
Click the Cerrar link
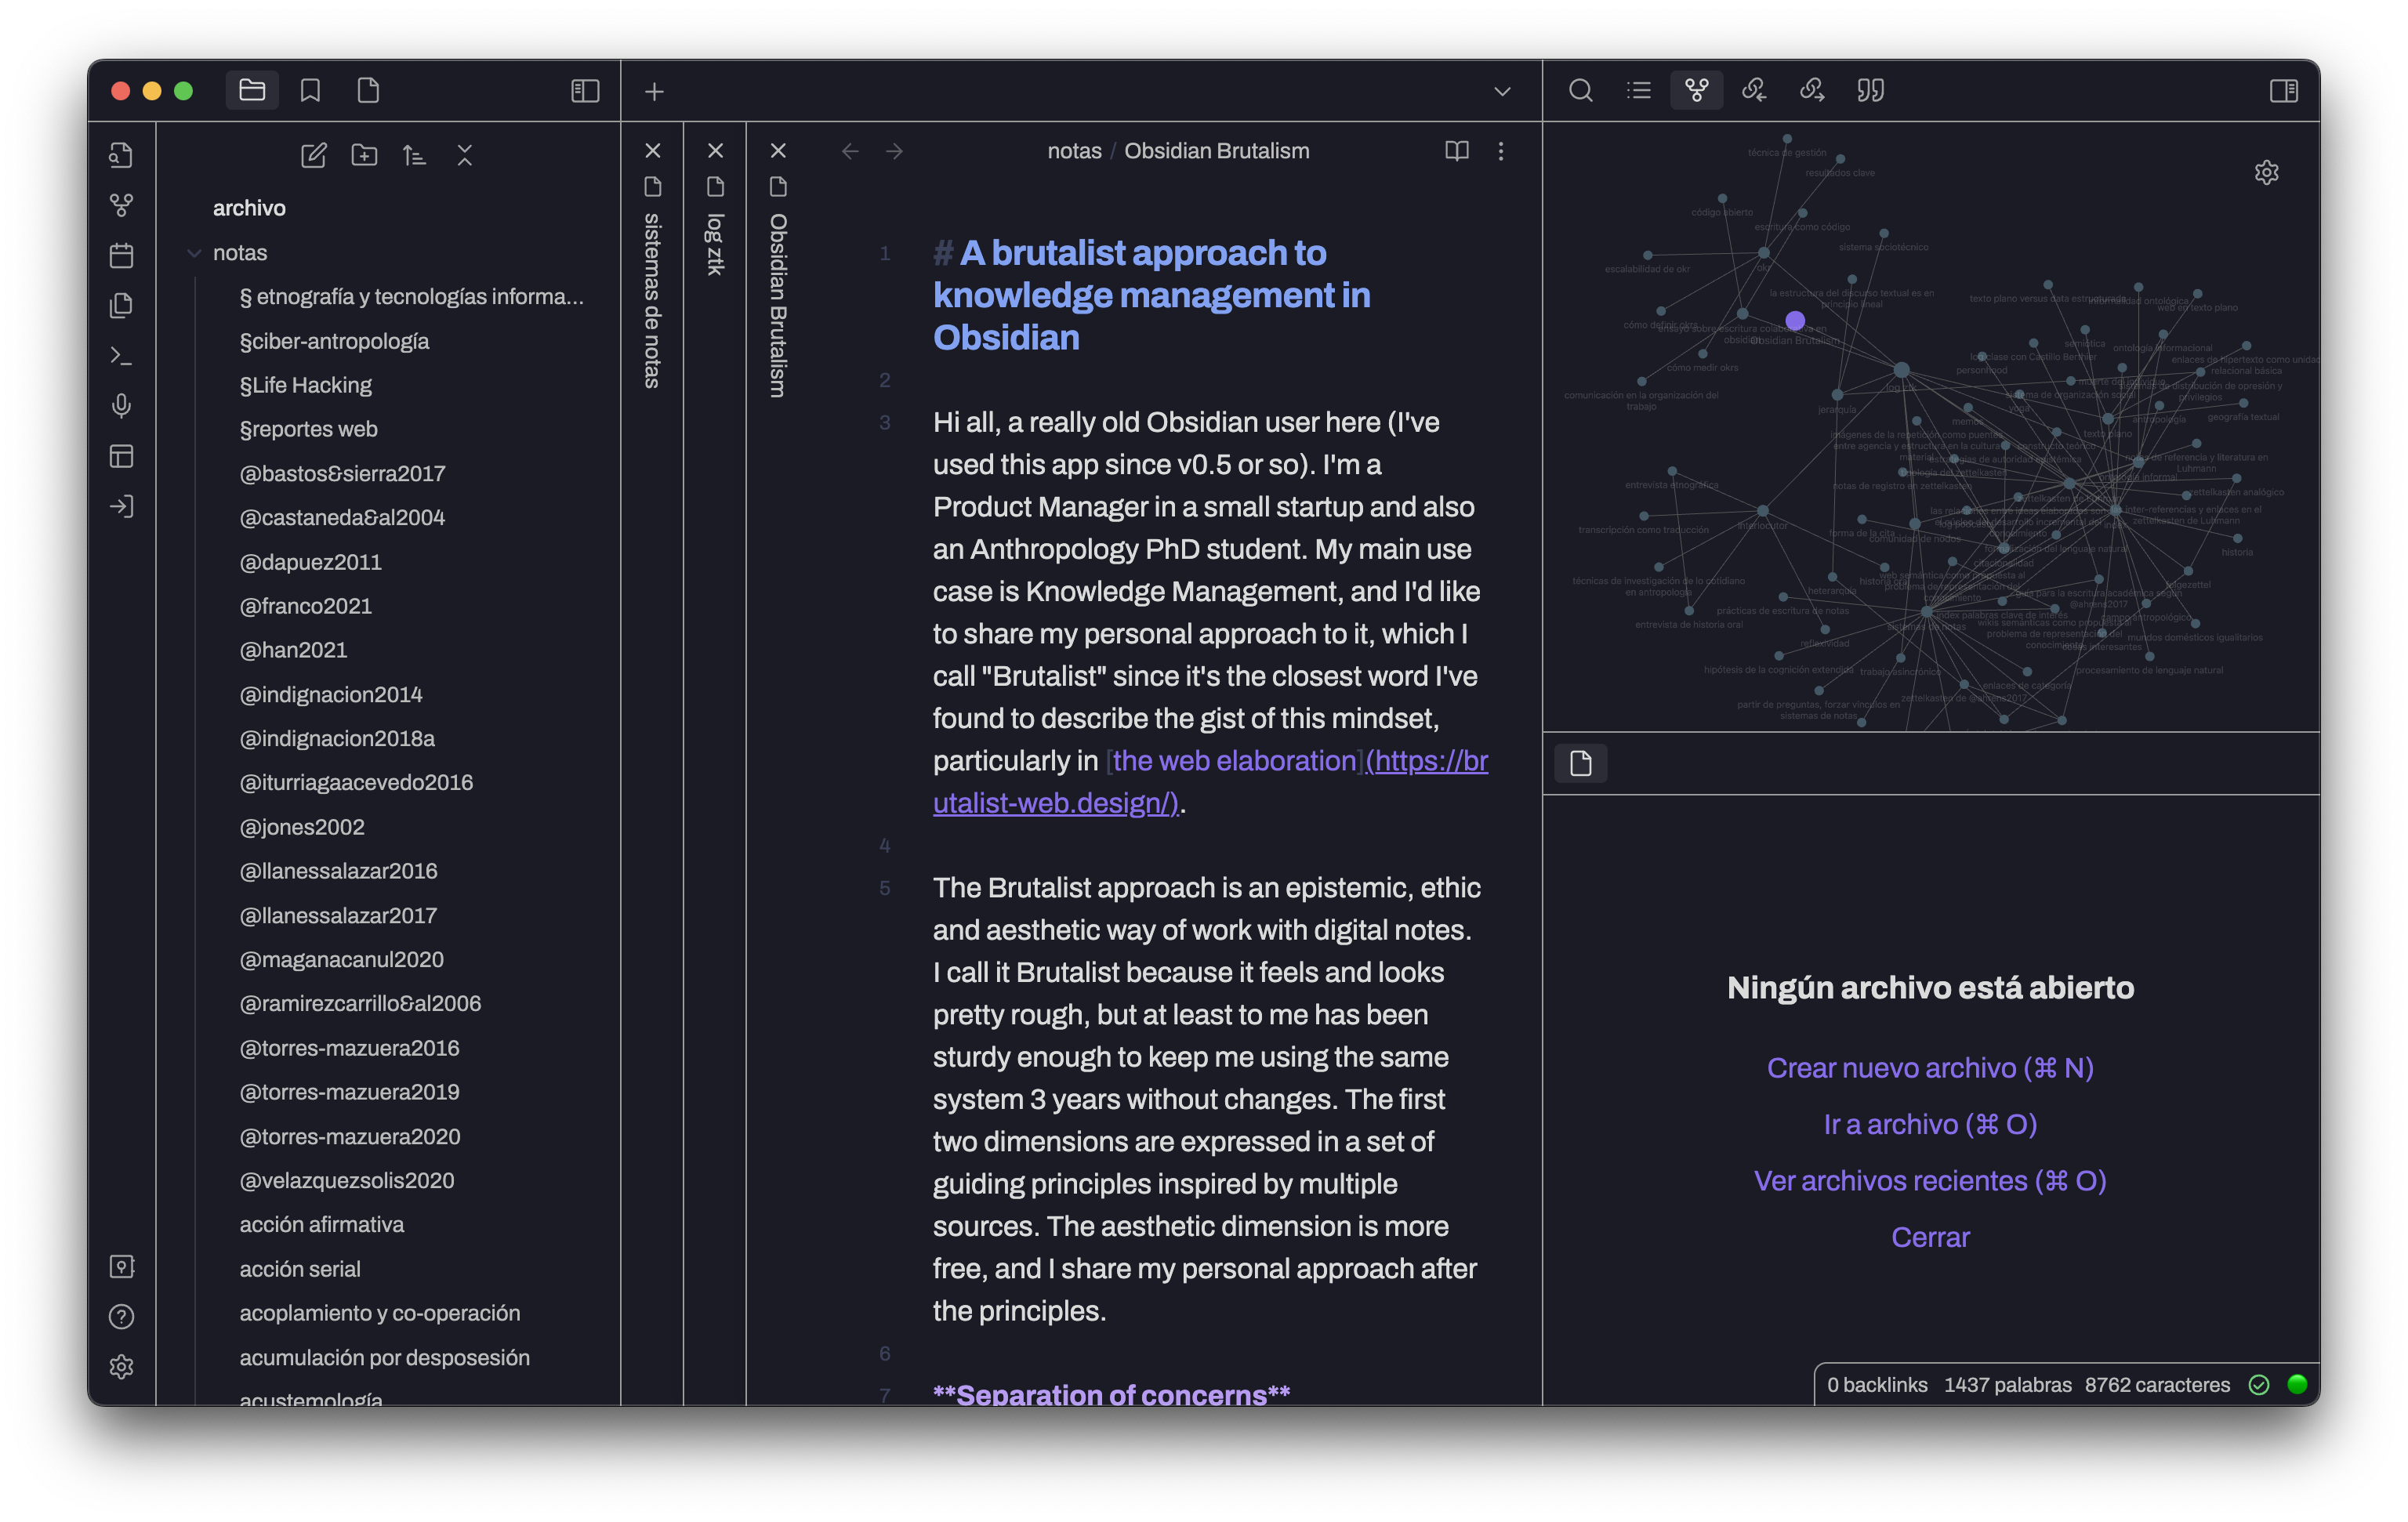tap(1930, 1237)
